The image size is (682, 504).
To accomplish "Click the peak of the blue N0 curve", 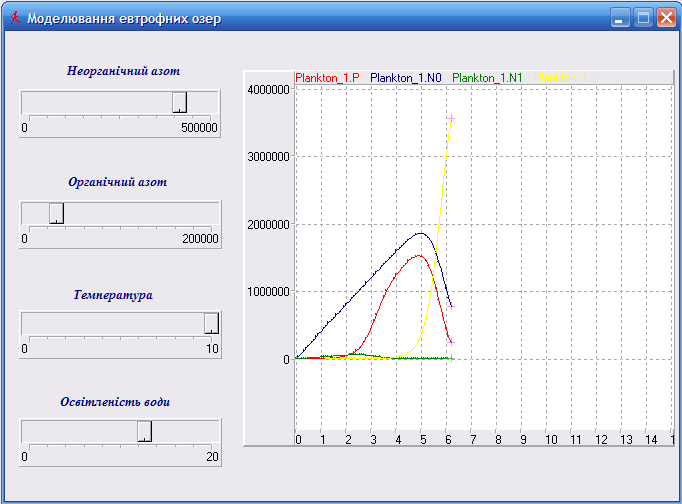I will click(421, 234).
